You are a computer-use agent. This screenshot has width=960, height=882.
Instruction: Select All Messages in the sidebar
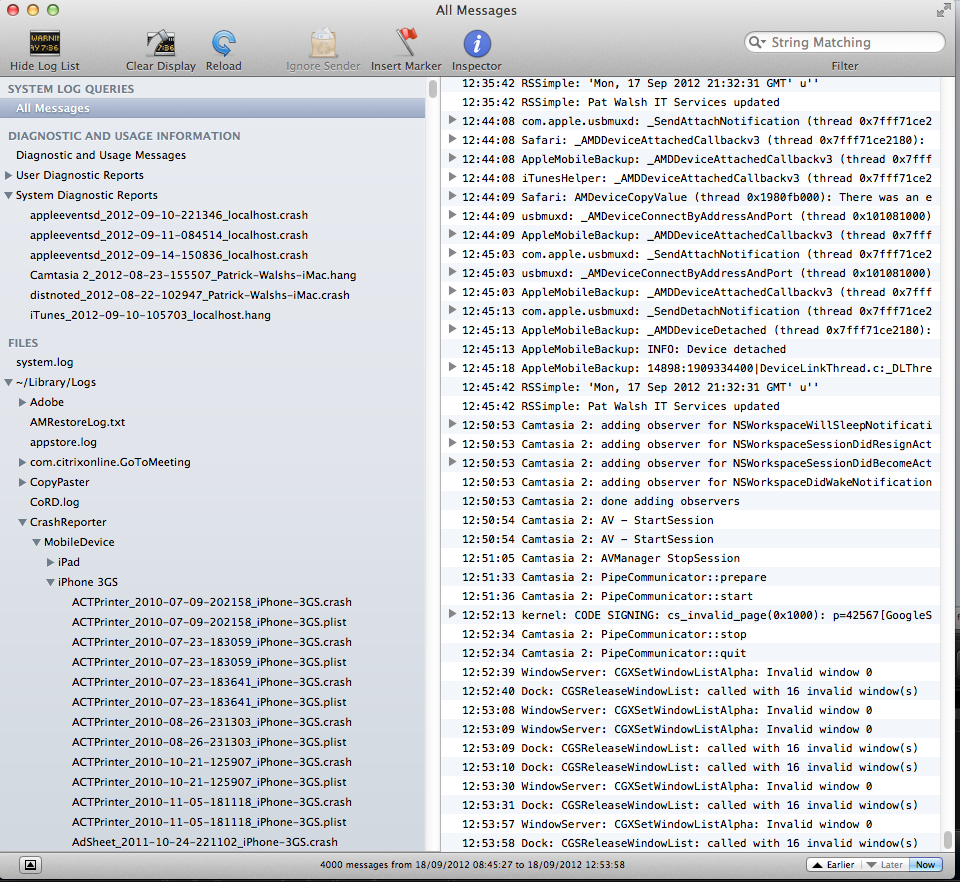212,108
